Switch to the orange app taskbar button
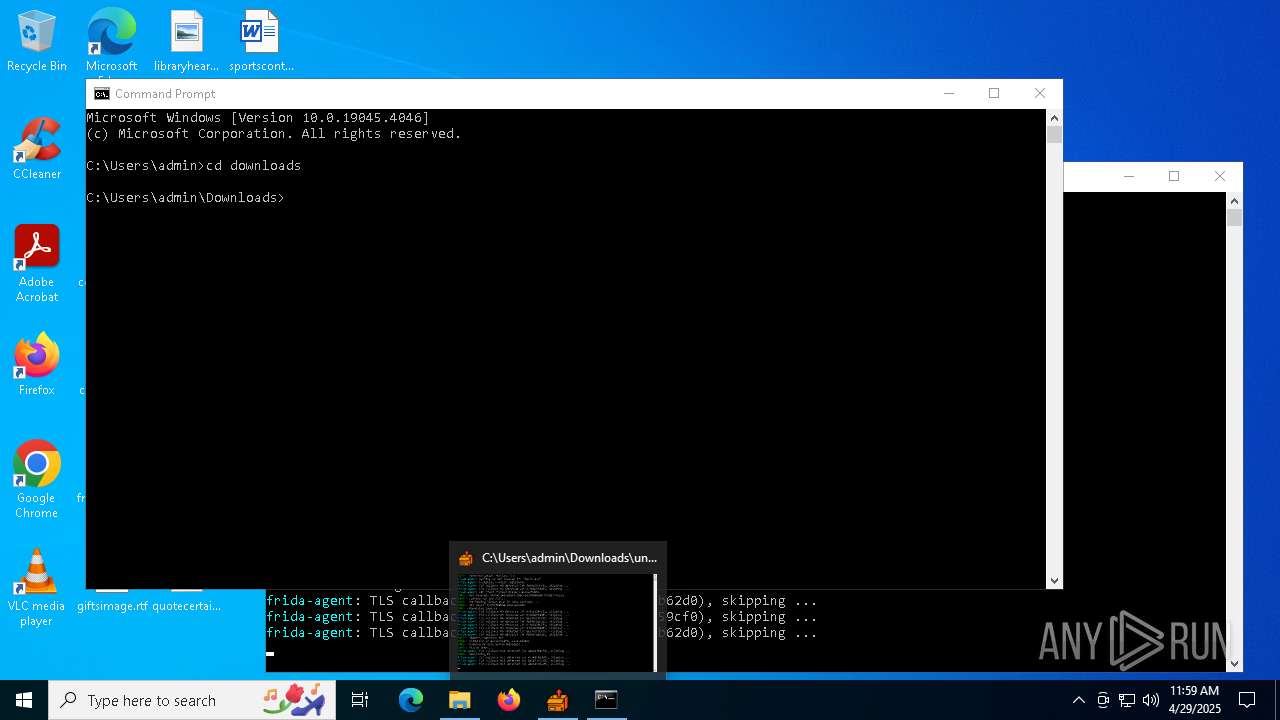 (558, 700)
